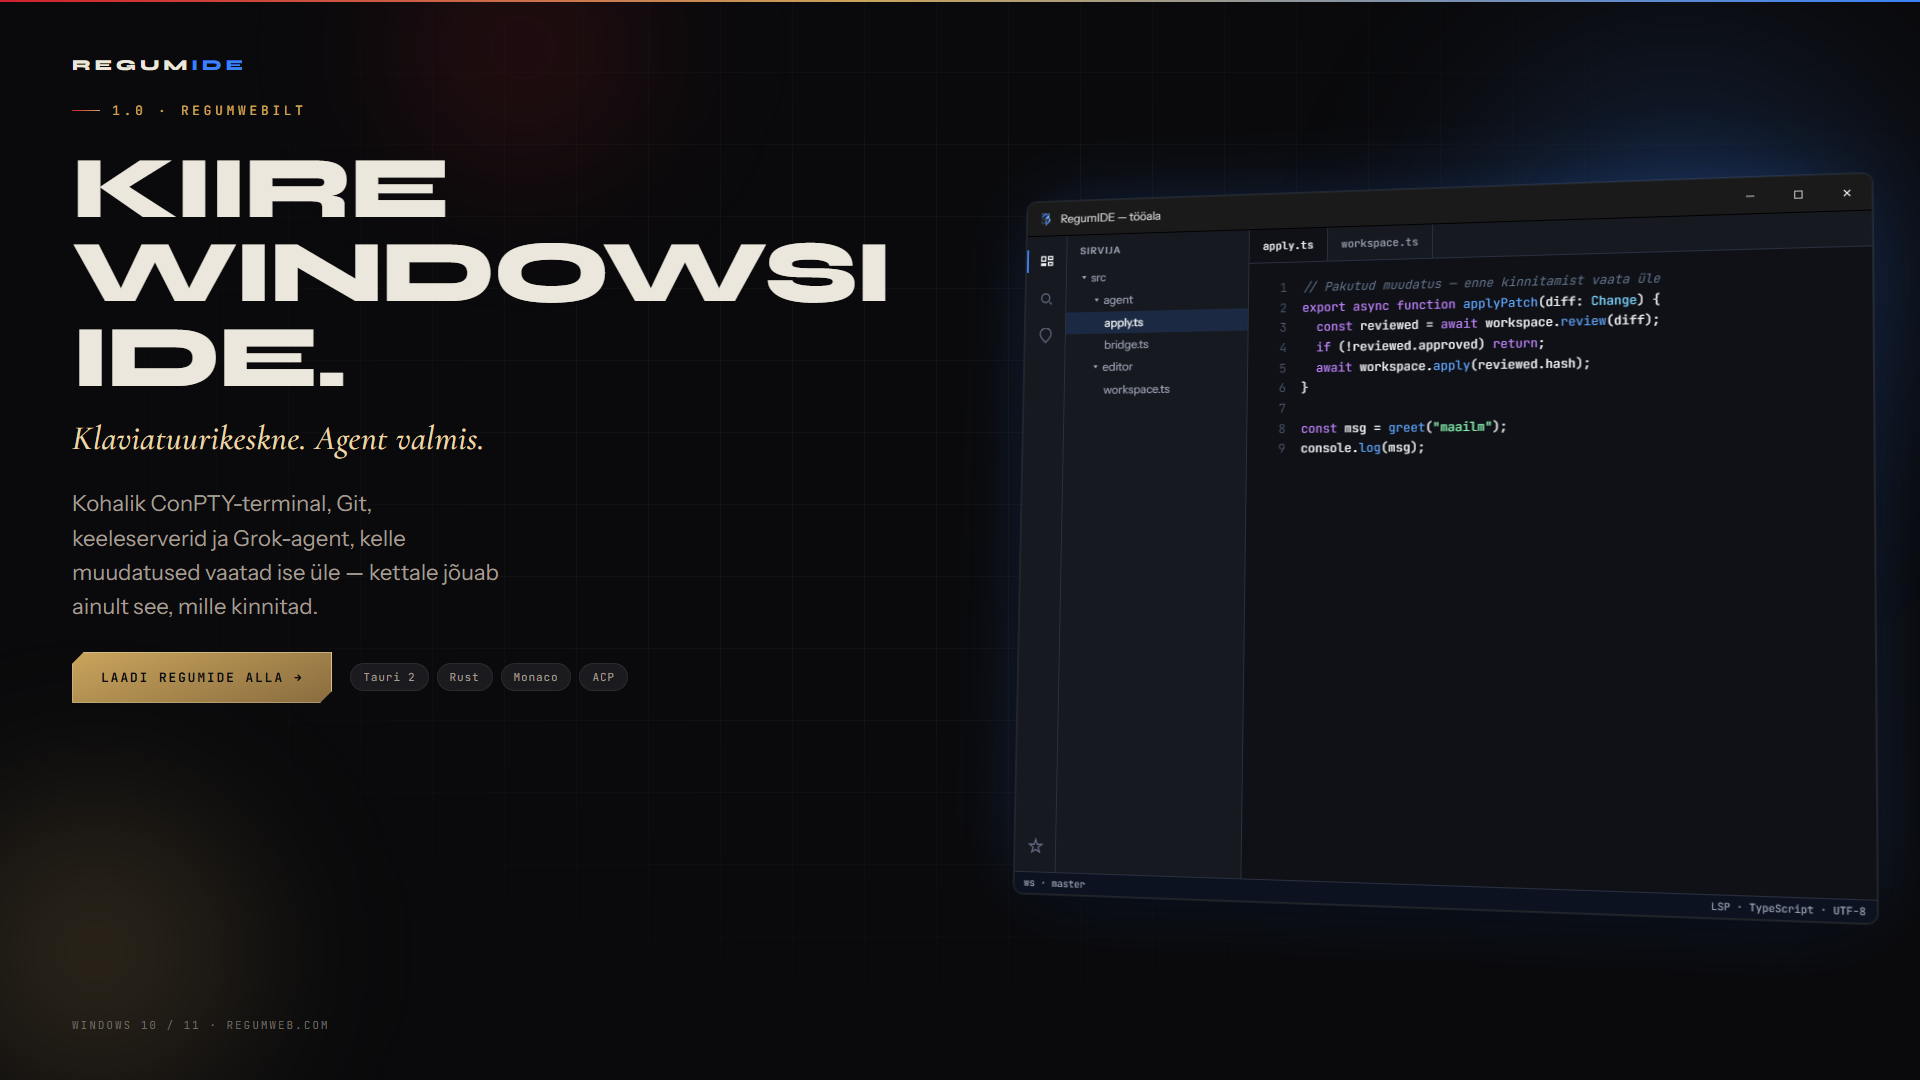Click LSP in the status bar
Image resolution: width=1920 pixels, height=1080 pixels.
pyautogui.click(x=1720, y=907)
